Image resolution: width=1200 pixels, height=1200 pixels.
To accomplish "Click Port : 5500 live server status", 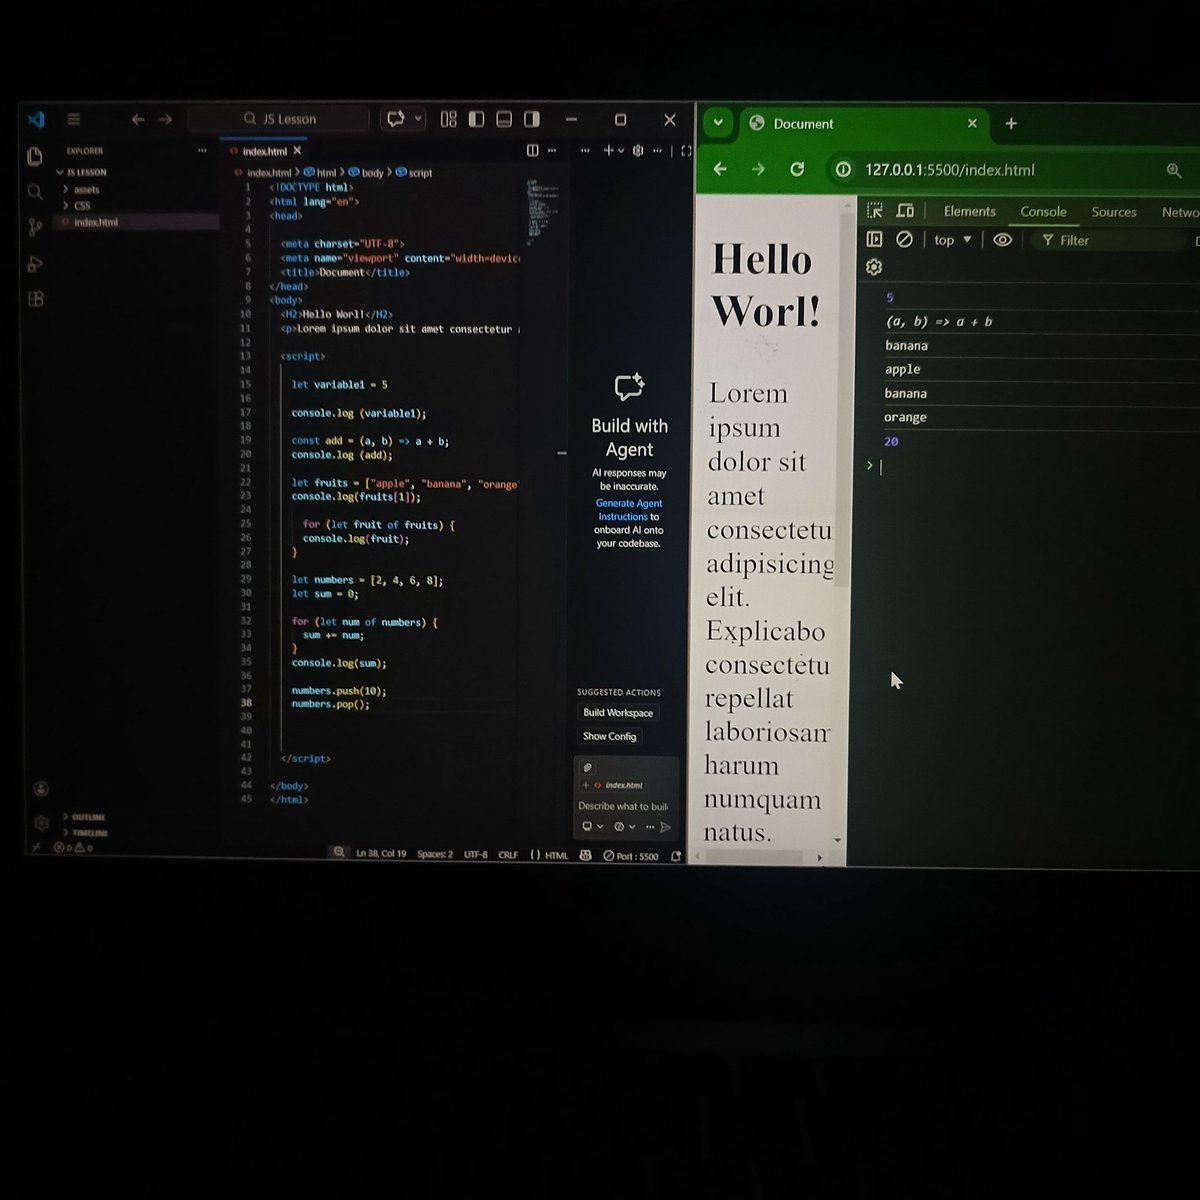I will point(631,856).
